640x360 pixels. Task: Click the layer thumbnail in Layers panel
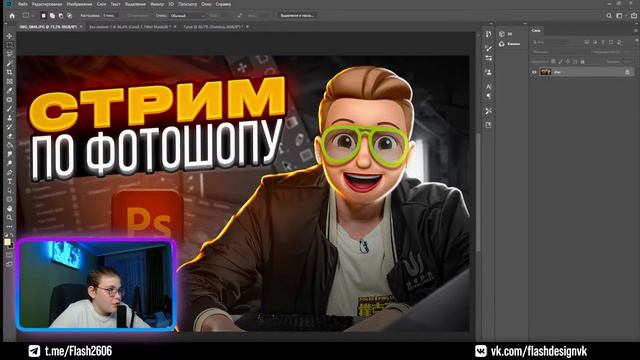click(x=545, y=72)
